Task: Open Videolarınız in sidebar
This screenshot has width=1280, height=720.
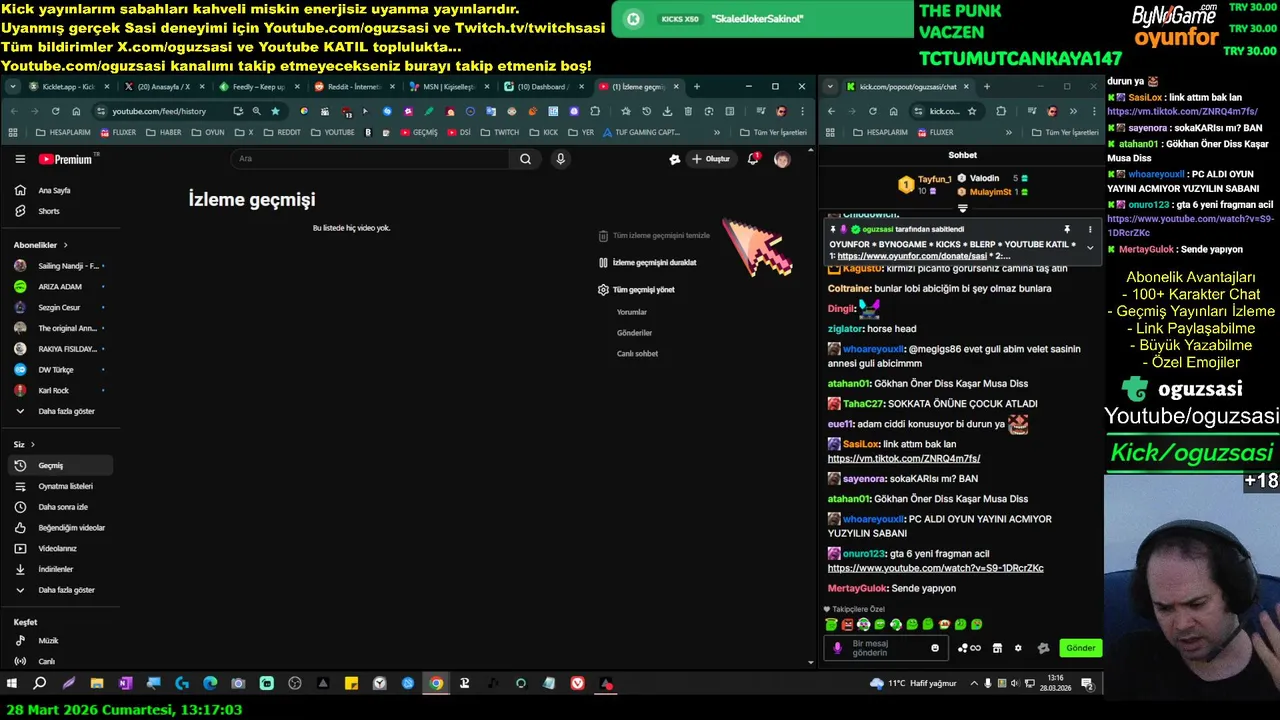Action: tap(60, 548)
